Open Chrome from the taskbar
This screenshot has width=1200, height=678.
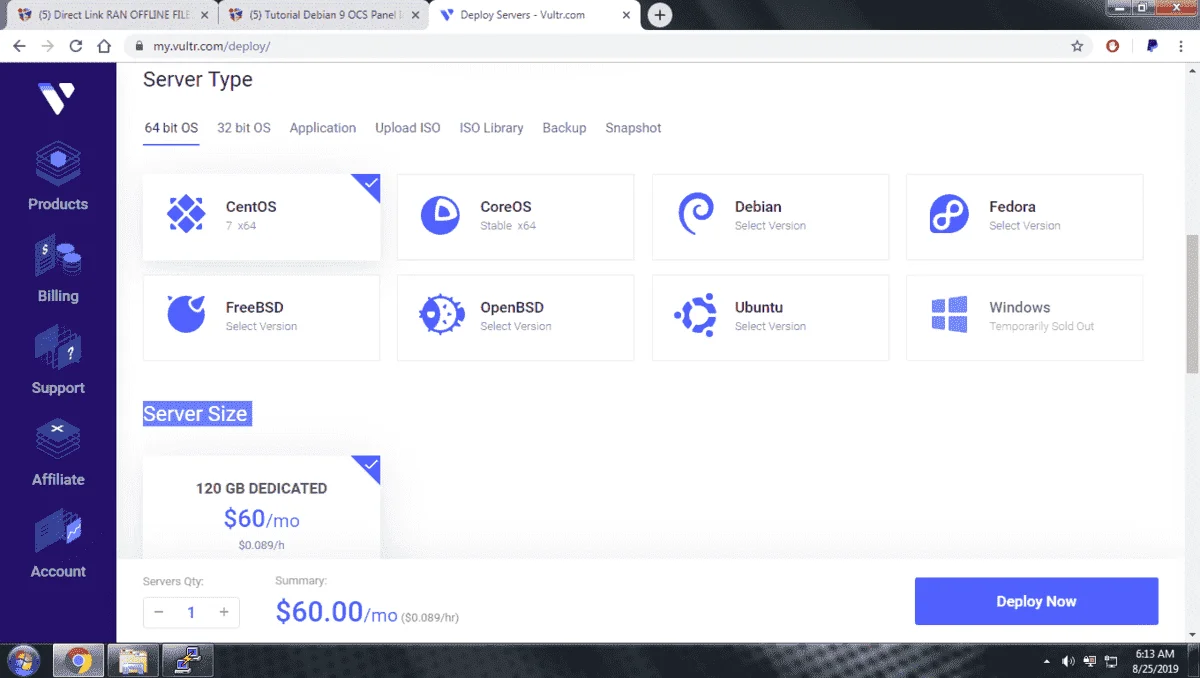pos(79,661)
